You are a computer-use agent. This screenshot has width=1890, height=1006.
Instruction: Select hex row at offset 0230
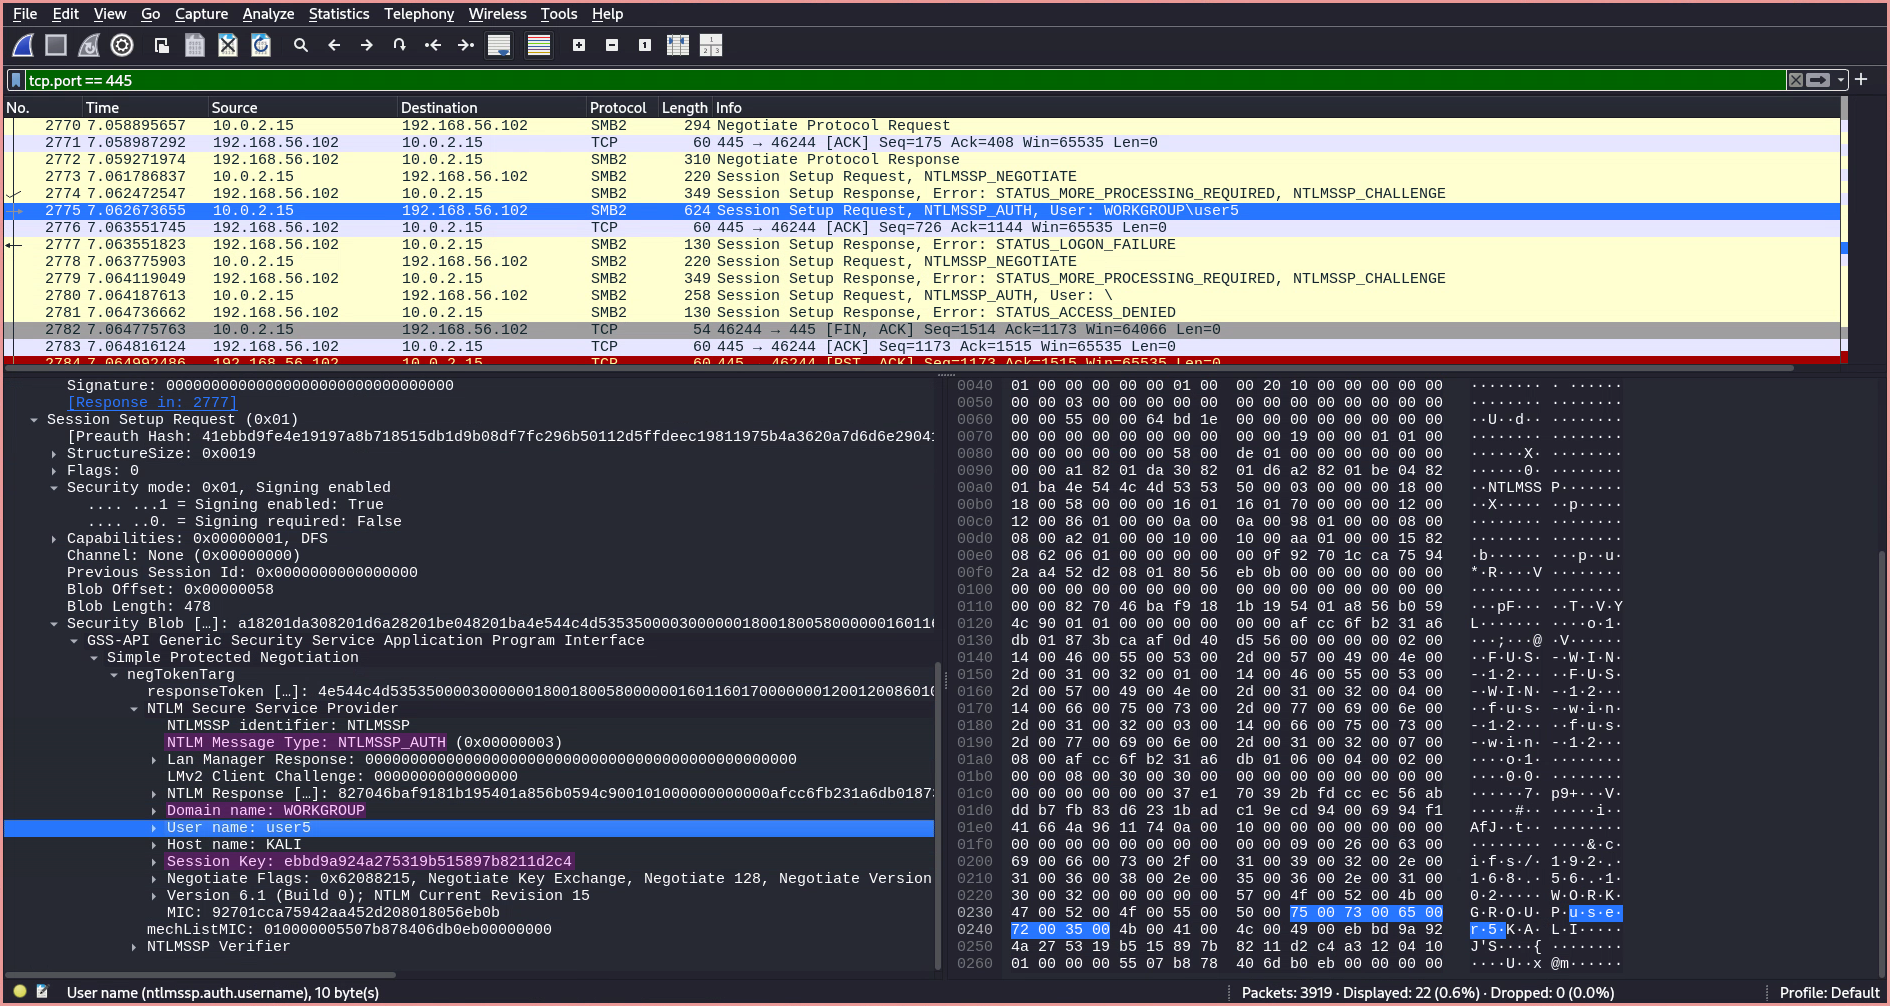tap(1289, 913)
